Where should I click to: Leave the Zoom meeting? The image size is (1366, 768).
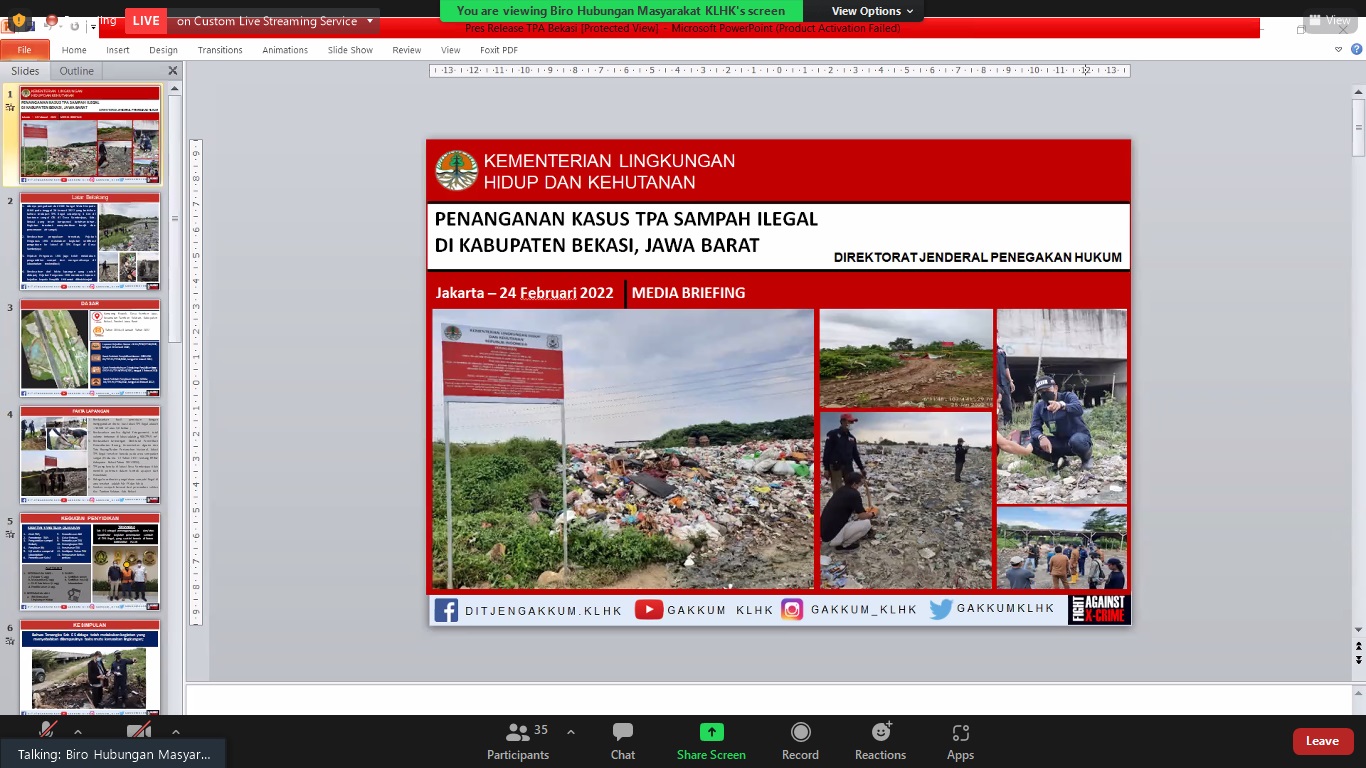coord(1322,741)
